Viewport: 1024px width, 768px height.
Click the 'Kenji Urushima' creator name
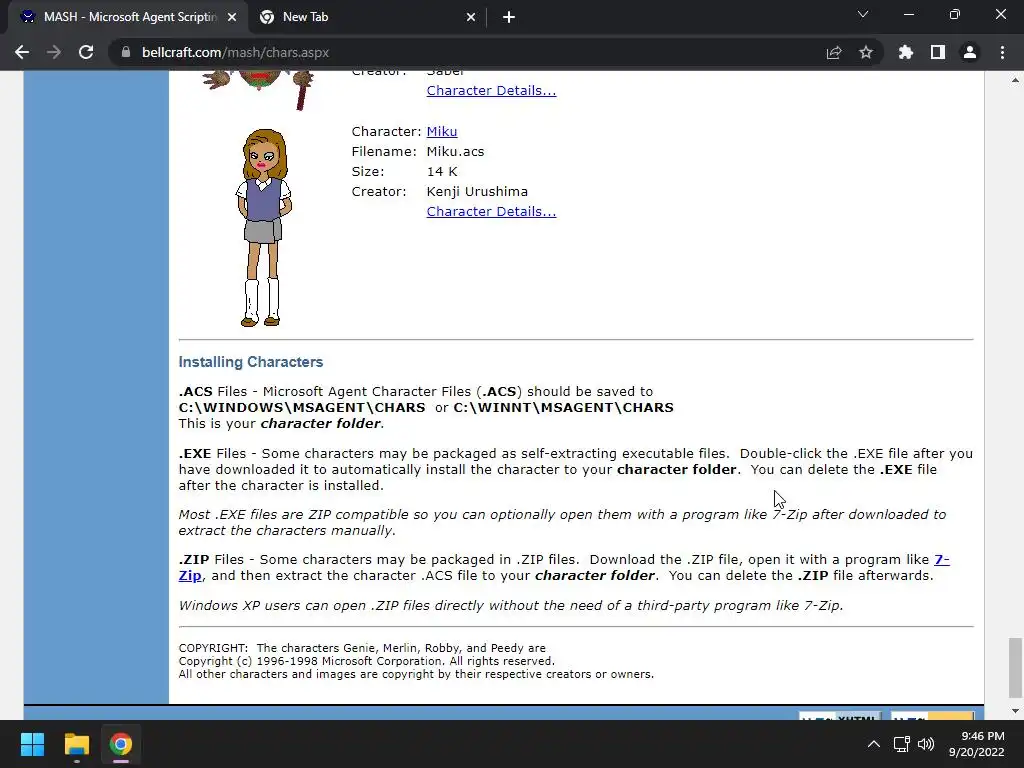[x=477, y=191]
